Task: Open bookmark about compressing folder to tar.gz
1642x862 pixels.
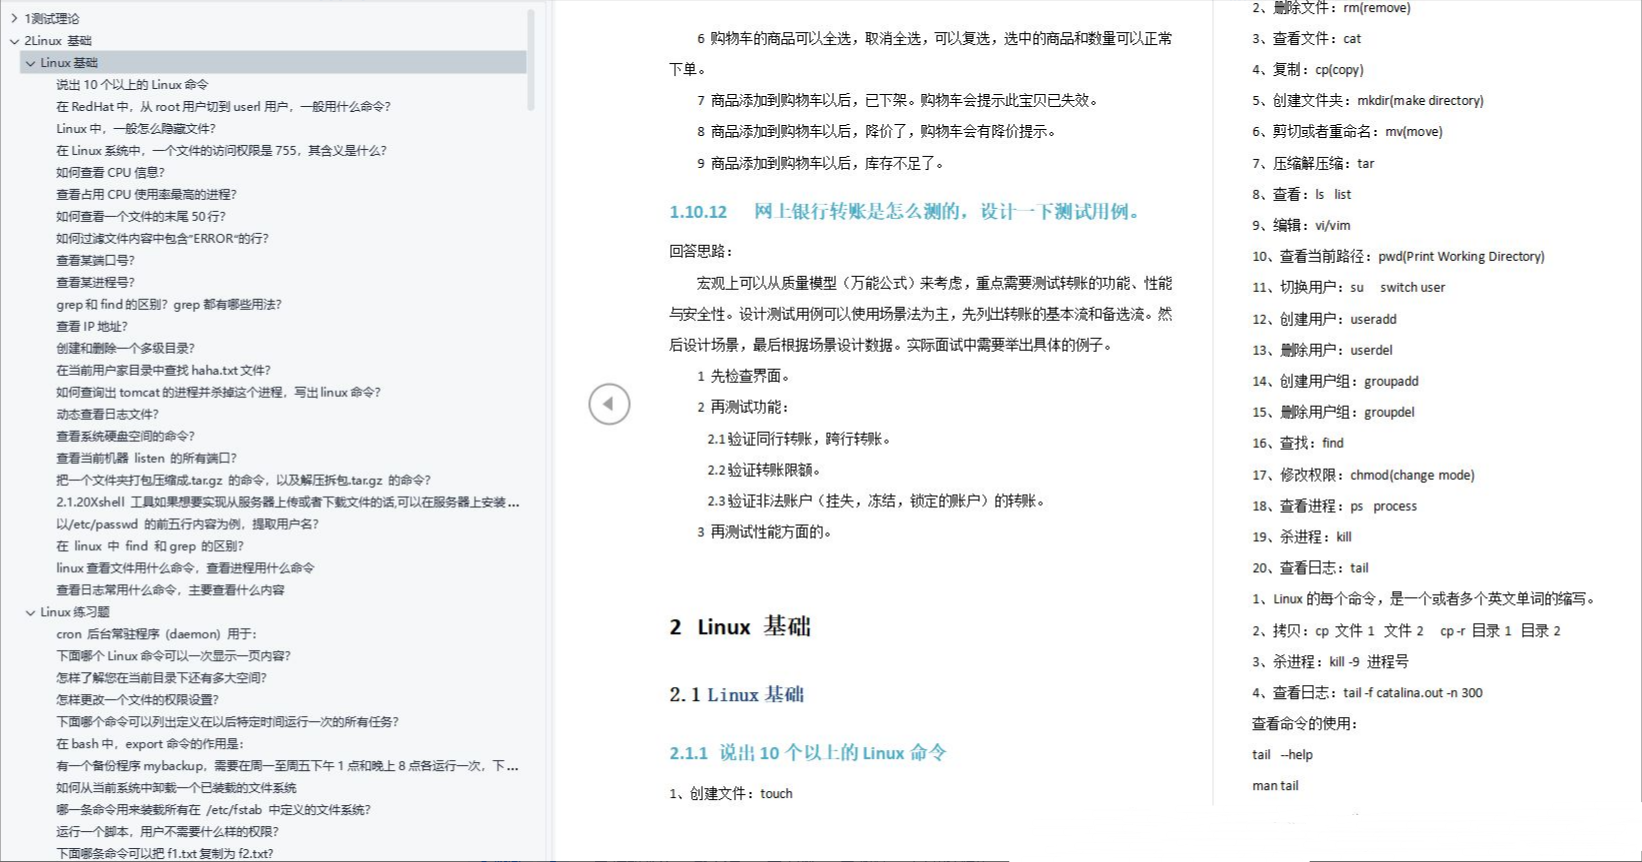Action: (244, 481)
